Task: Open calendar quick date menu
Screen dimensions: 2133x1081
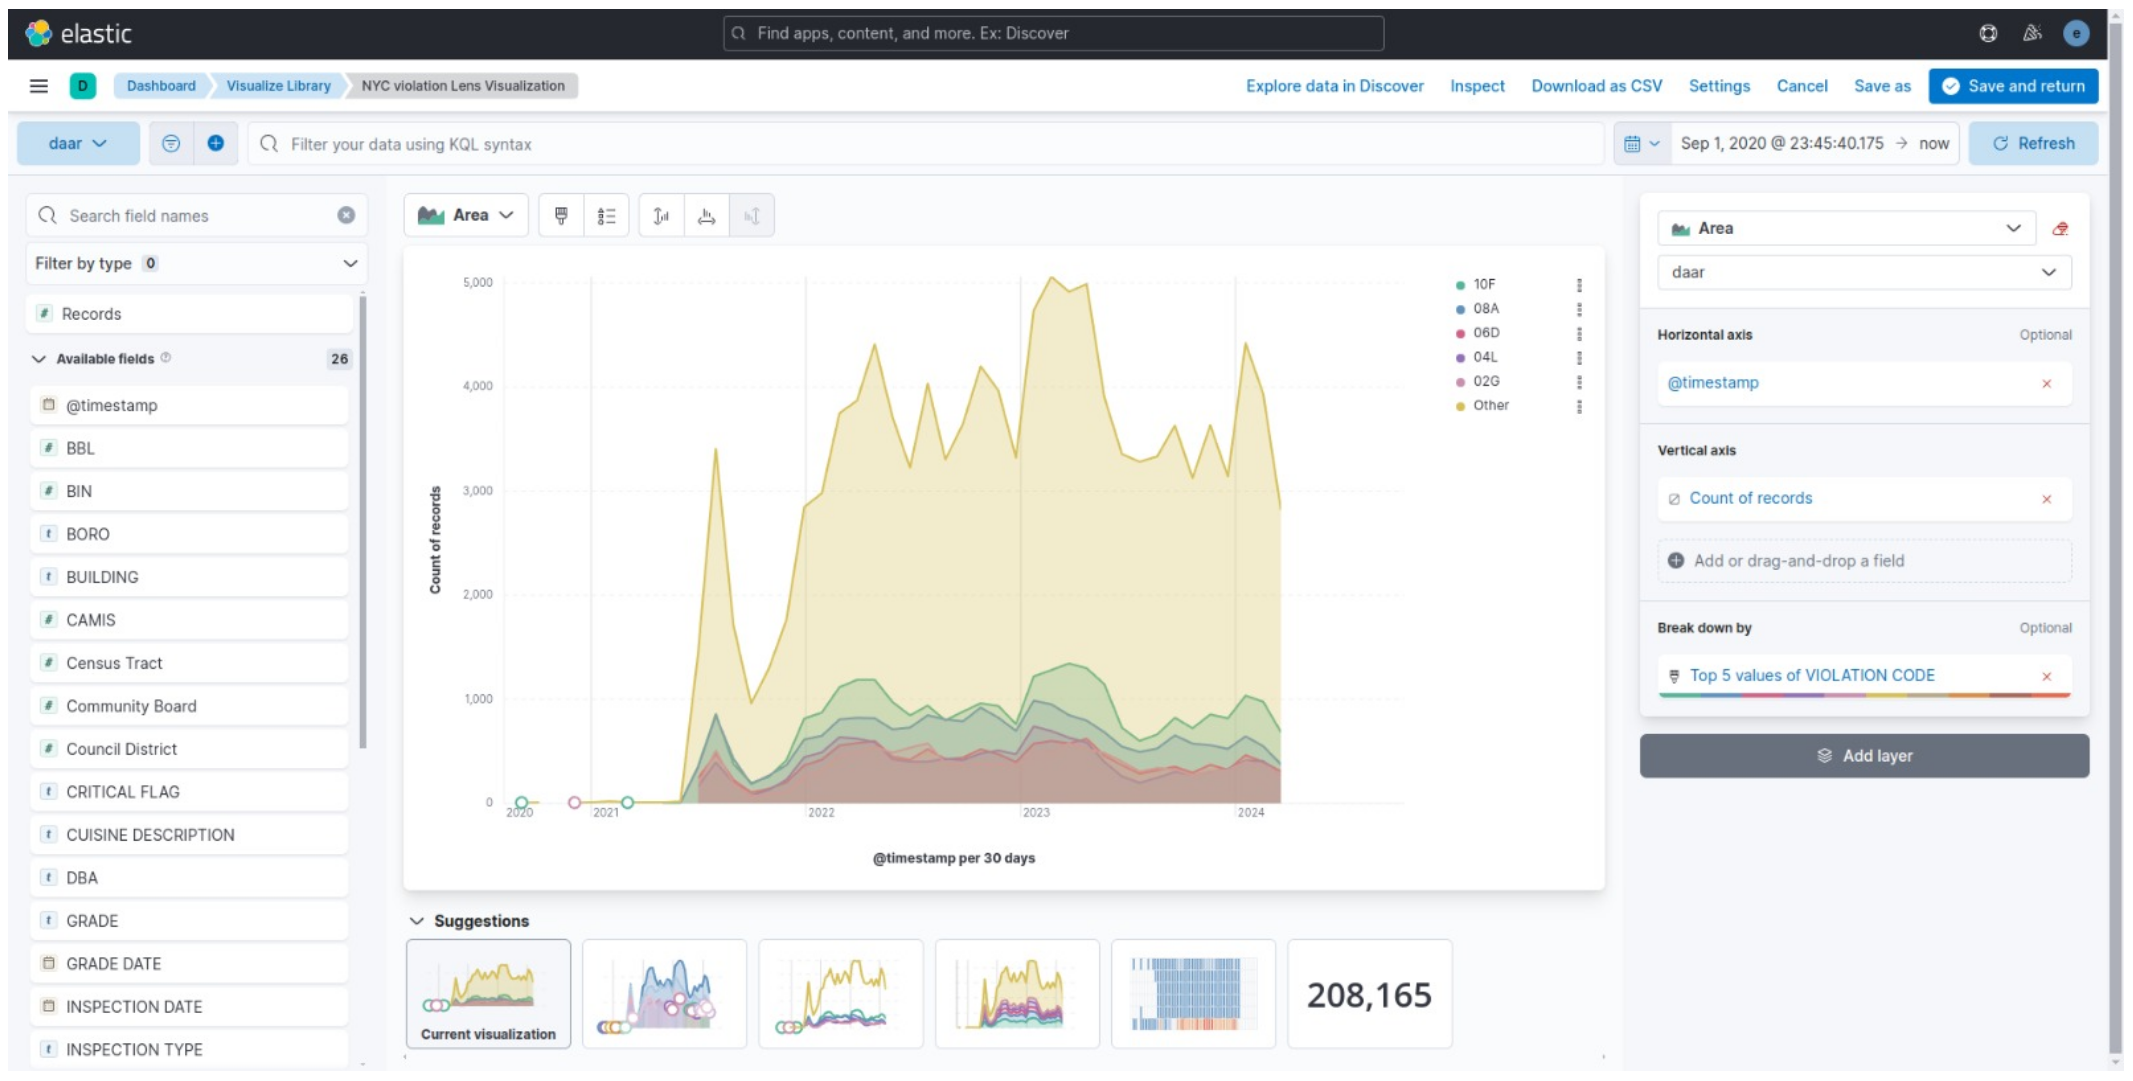Action: coord(1641,143)
